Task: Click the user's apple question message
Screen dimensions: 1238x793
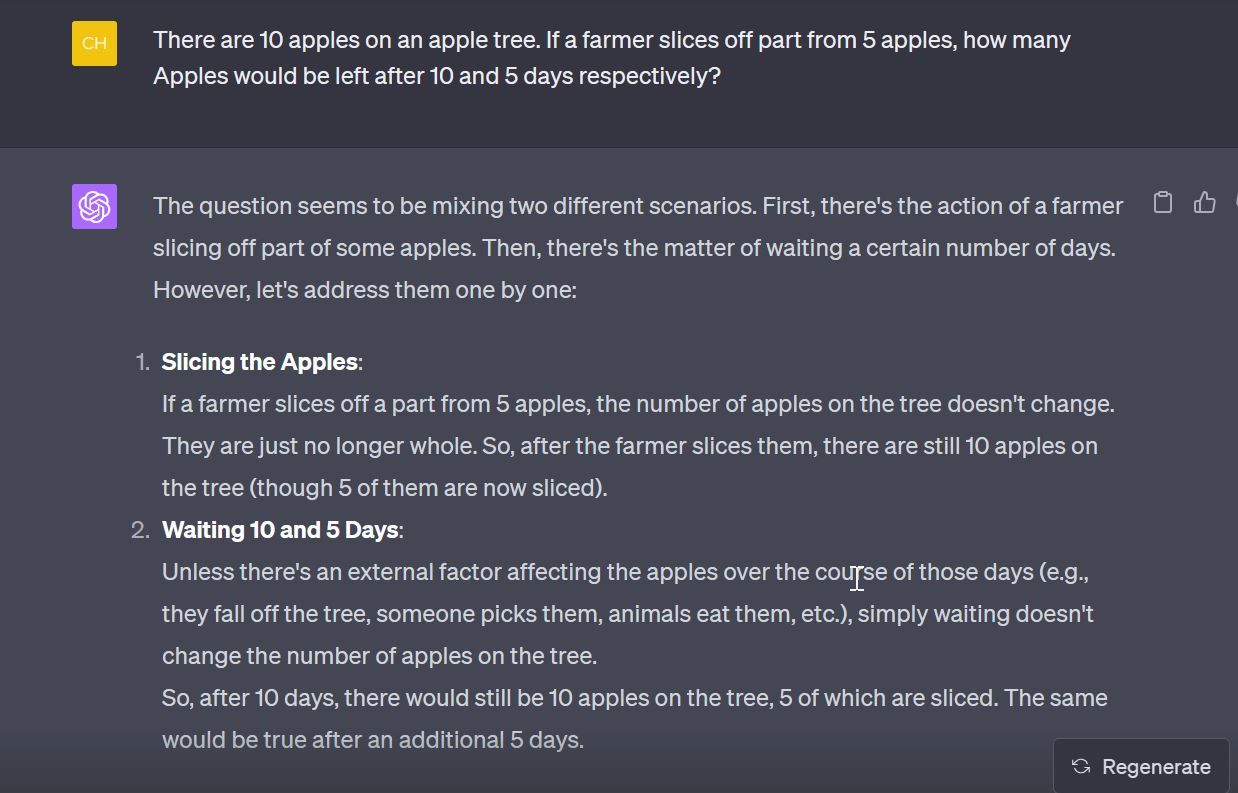Action: 610,57
